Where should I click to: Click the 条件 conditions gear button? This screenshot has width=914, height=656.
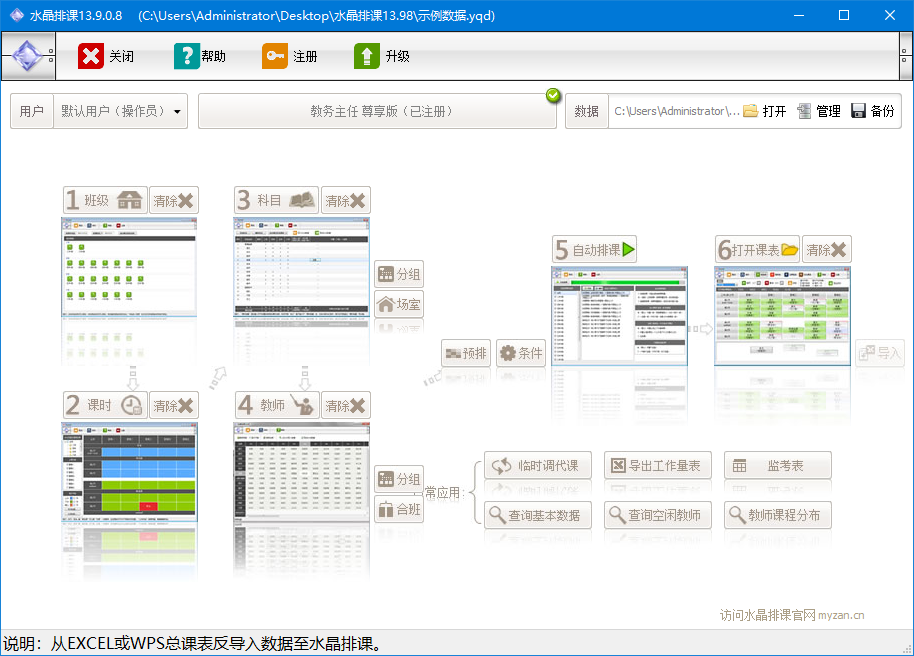(x=521, y=353)
